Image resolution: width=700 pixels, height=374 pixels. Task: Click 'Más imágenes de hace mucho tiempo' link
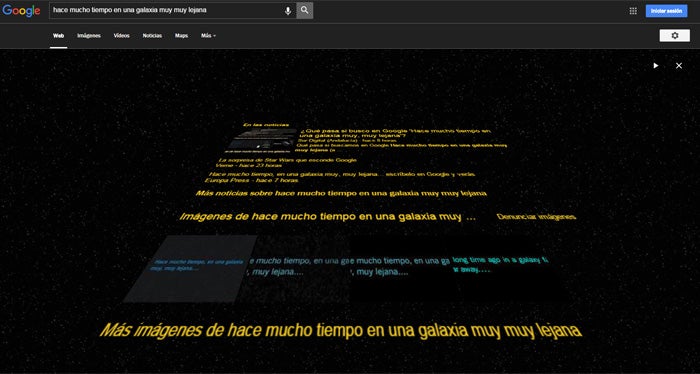coord(341,331)
